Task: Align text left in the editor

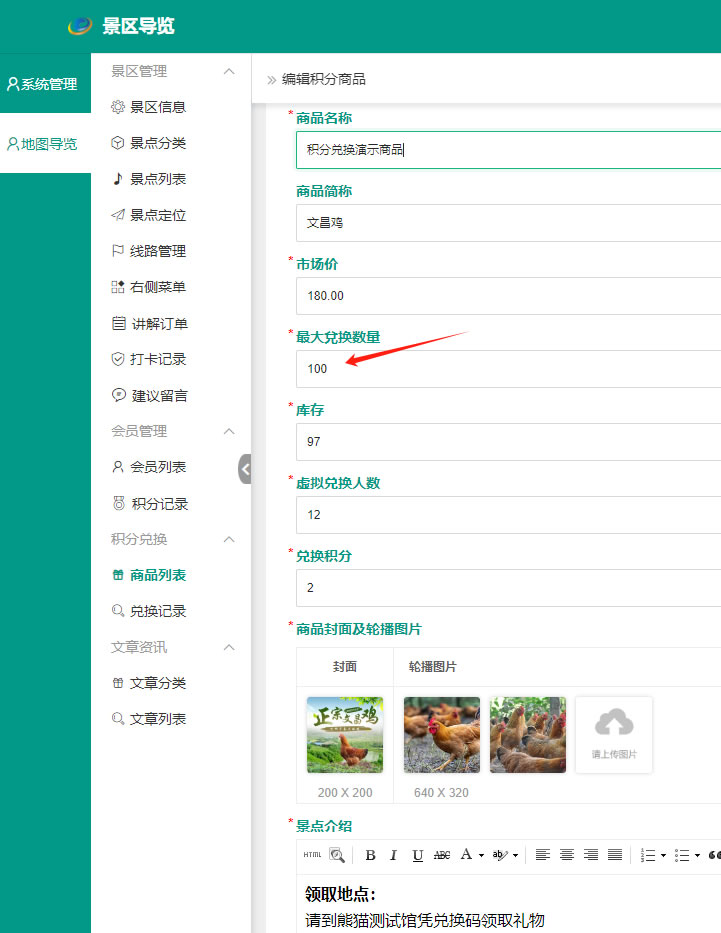Action: (543, 855)
